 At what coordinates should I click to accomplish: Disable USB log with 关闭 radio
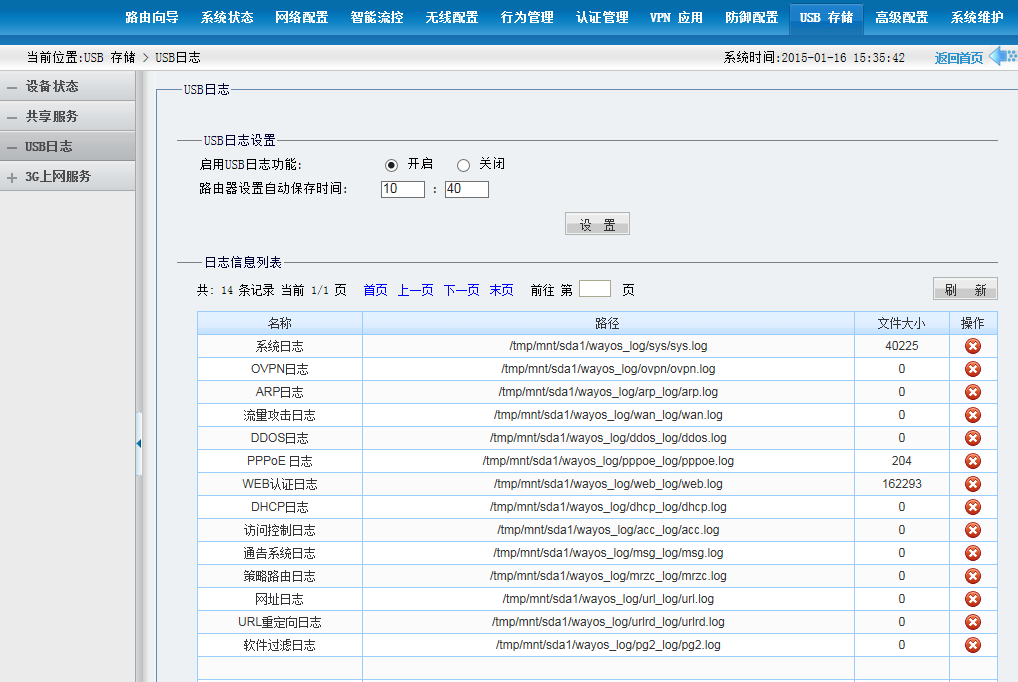pos(463,165)
